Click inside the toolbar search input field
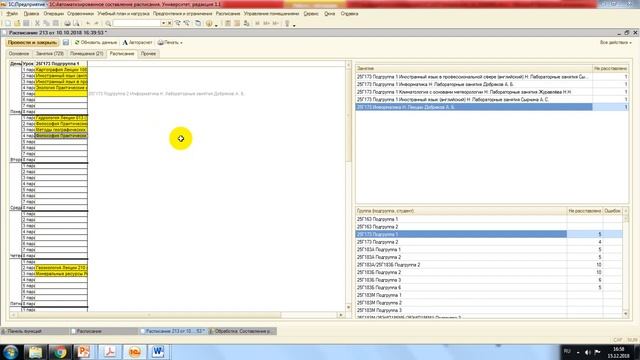640x360 pixels. pyautogui.click(x=137, y=23)
